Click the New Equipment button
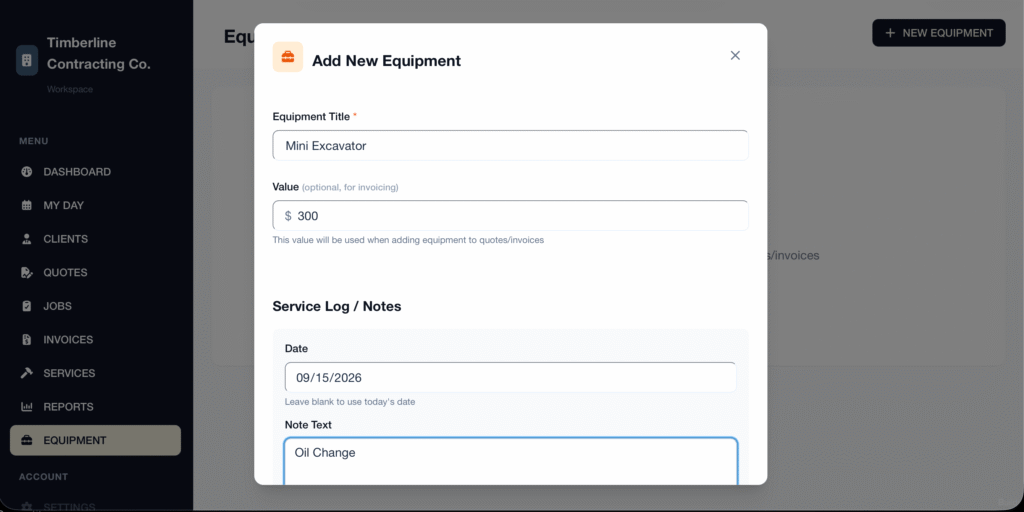The image size is (1024, 512). pyautogui.click(x=938, y=33)
